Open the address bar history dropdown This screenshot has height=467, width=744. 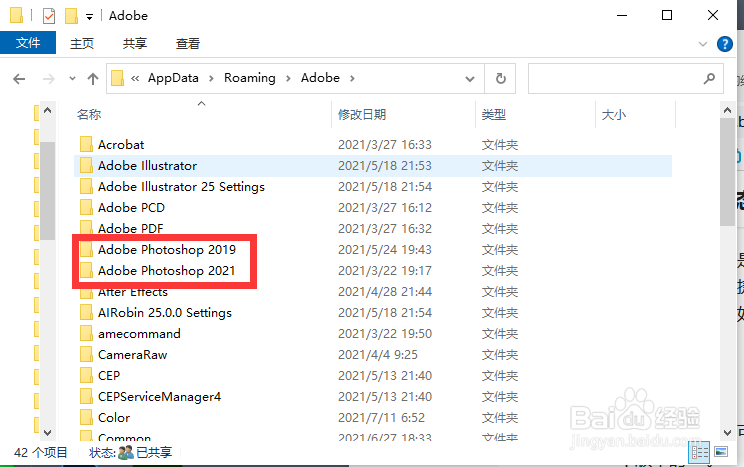click(x=470, y=79)
